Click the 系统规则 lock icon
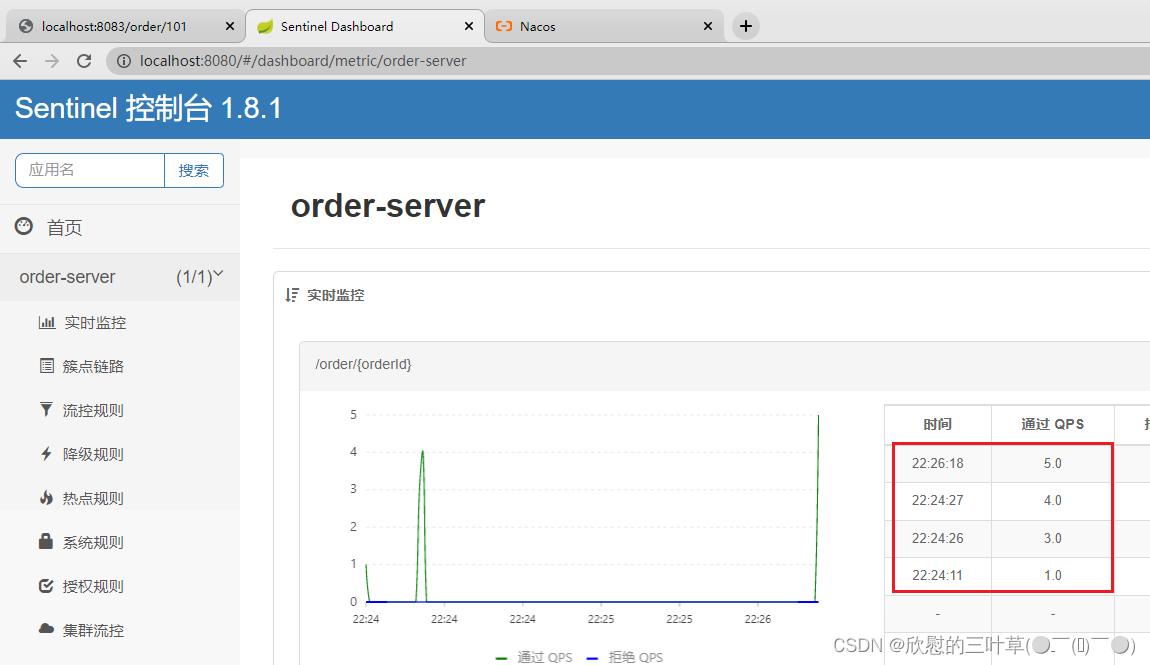This screenshot has height=665, width=1150. 45,541
